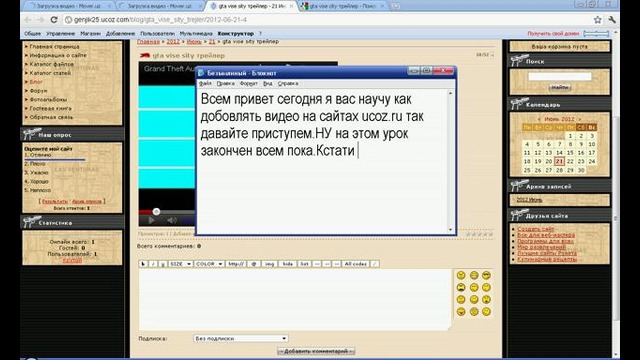640x360 pixels.
Task: Bookmark this page with the star icon
Action: 598,20
